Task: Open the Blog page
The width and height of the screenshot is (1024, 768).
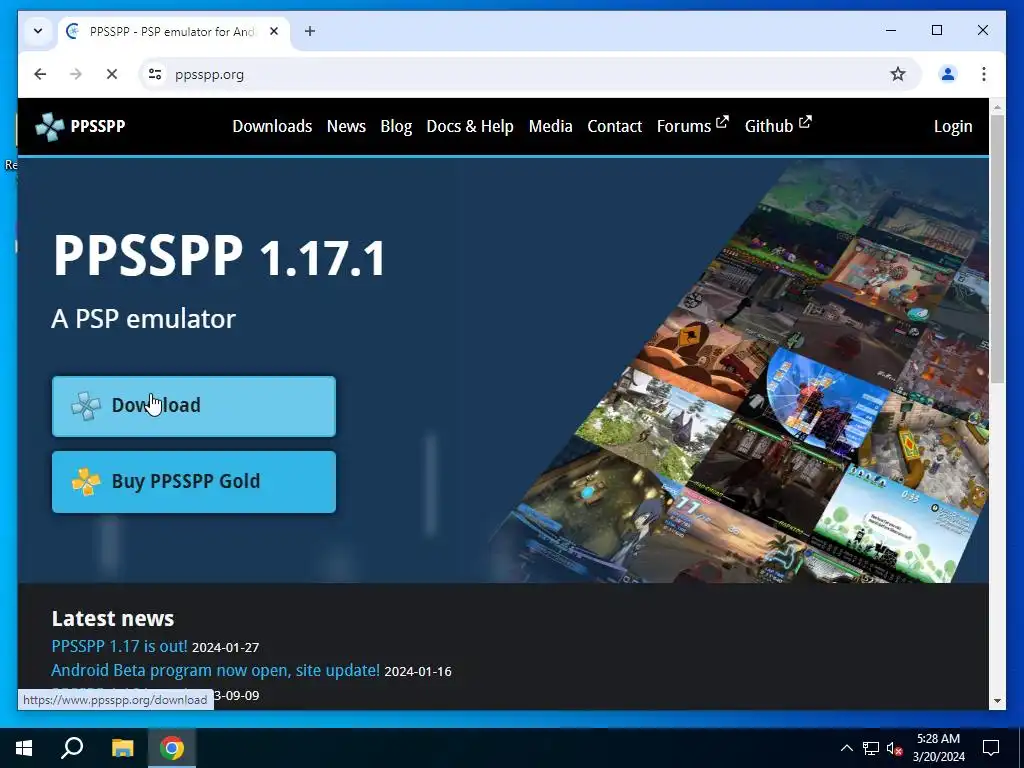Action: pos(396,126)
